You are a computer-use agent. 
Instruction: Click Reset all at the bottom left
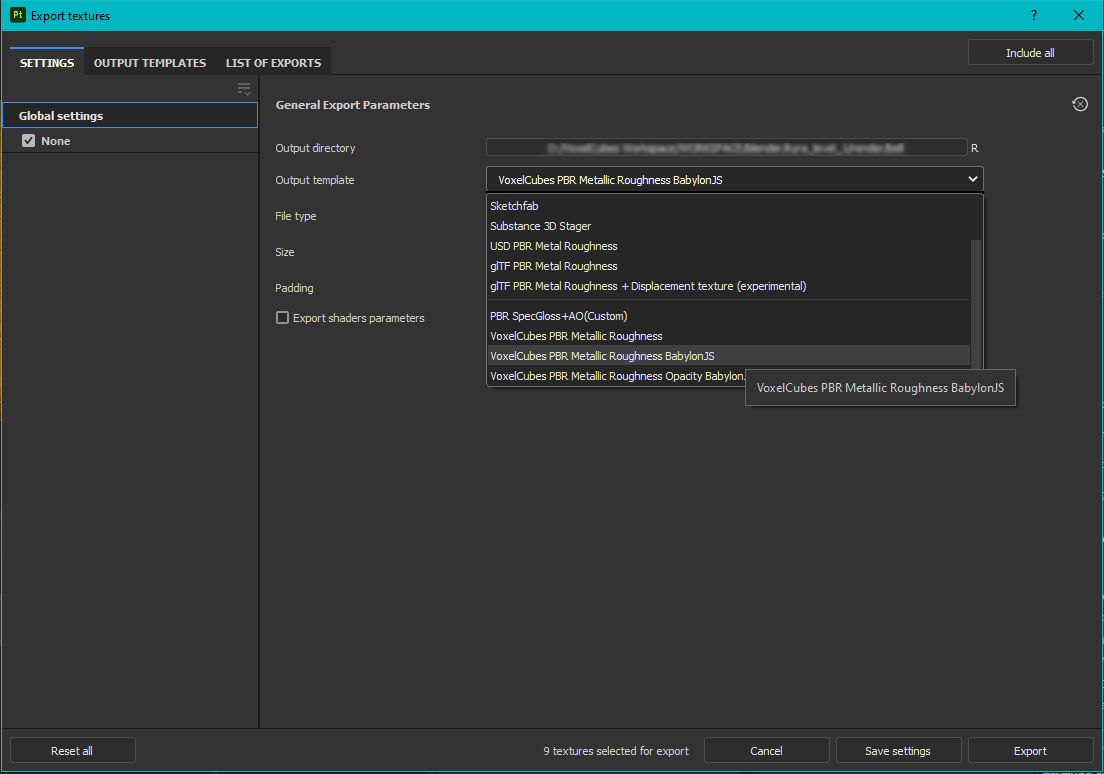point(72,750)
